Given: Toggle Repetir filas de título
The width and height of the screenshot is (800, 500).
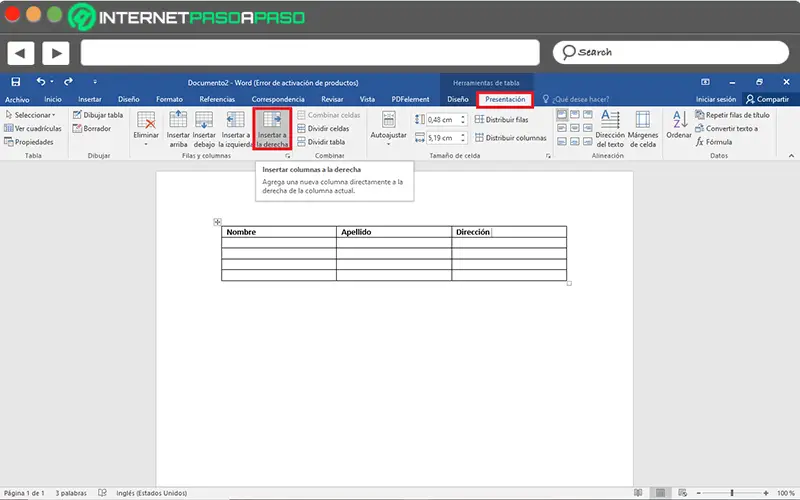Looking at the screenshot, I should pos(733,115).
